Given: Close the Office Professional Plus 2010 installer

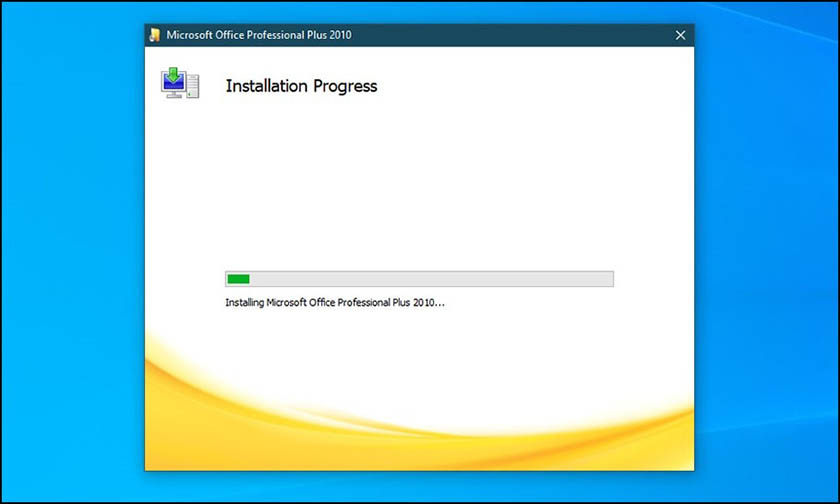Looking at the screenshot, I should click(x=680, y=35).
